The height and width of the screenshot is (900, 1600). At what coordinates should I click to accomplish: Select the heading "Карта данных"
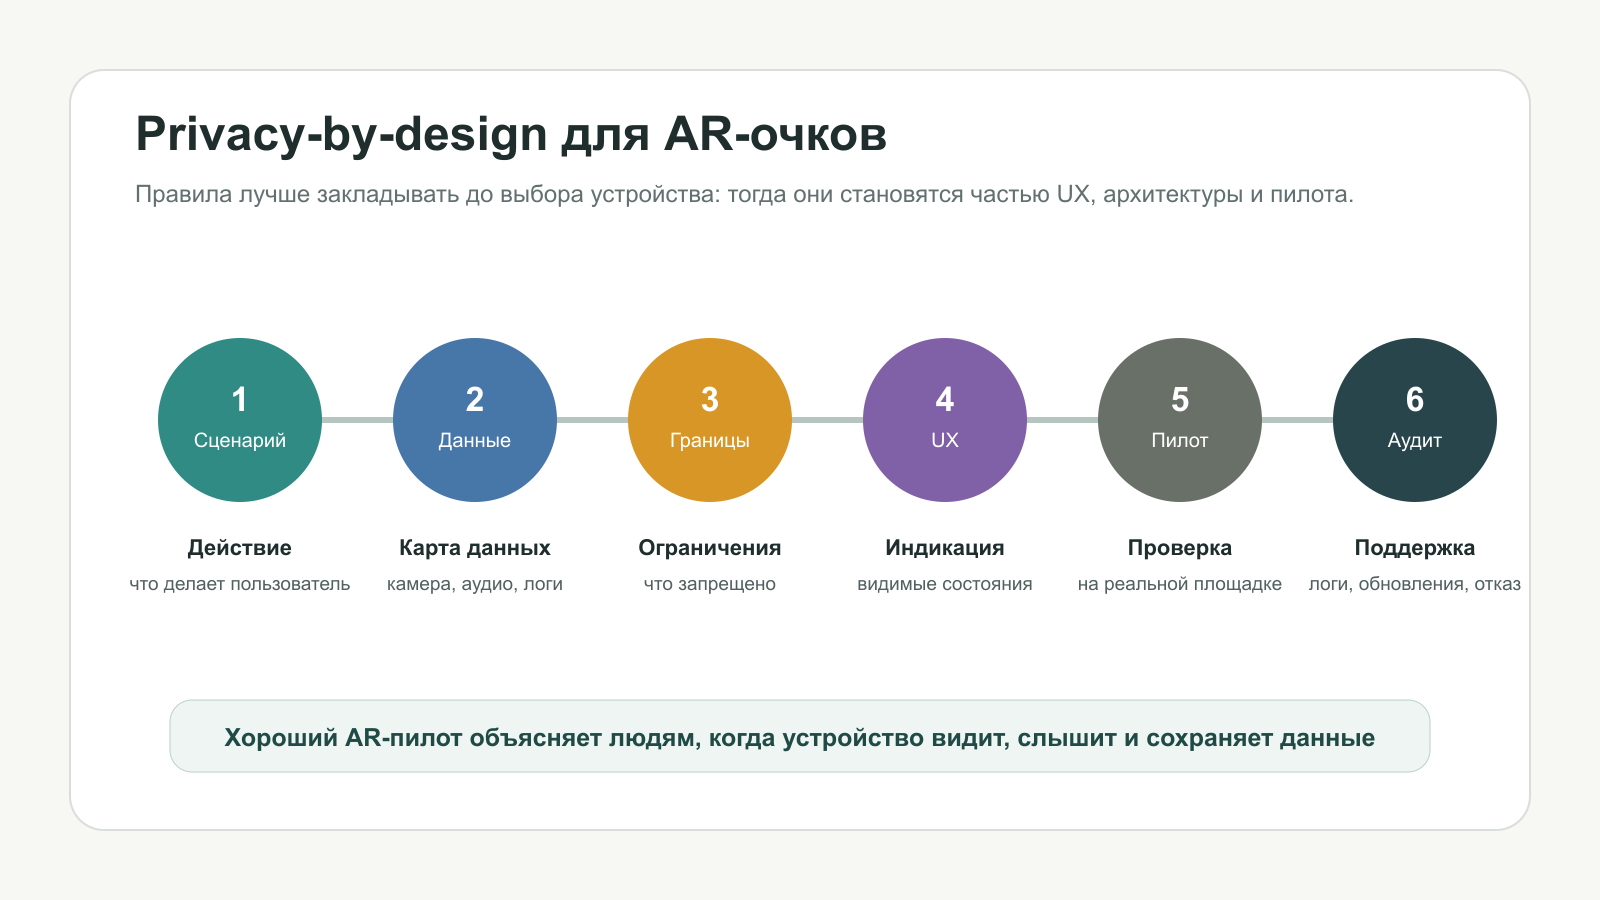tap(475, 548)
